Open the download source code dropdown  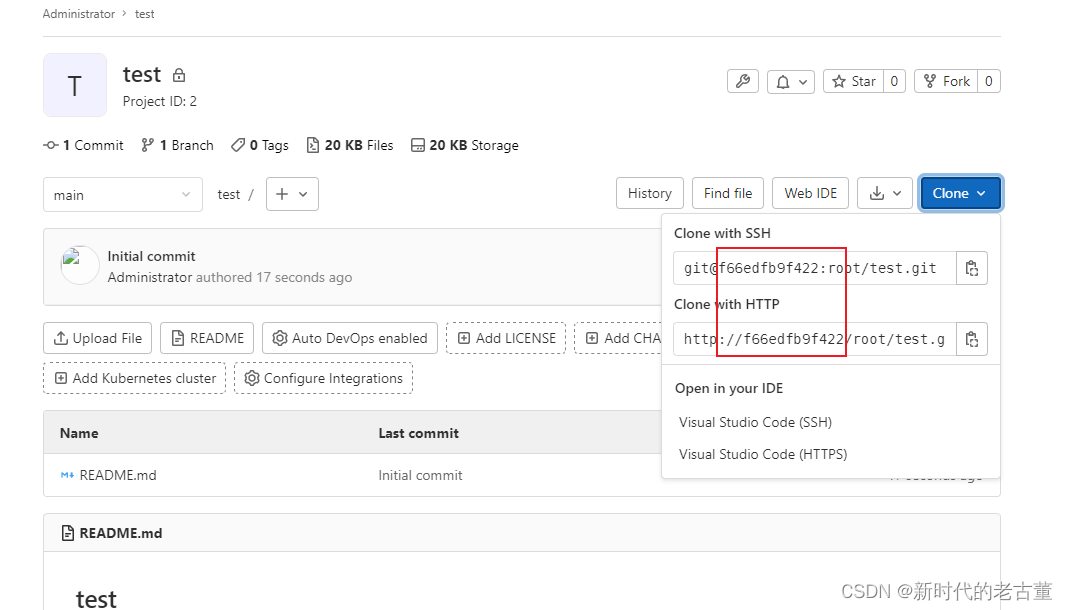[x=885, y=194]
